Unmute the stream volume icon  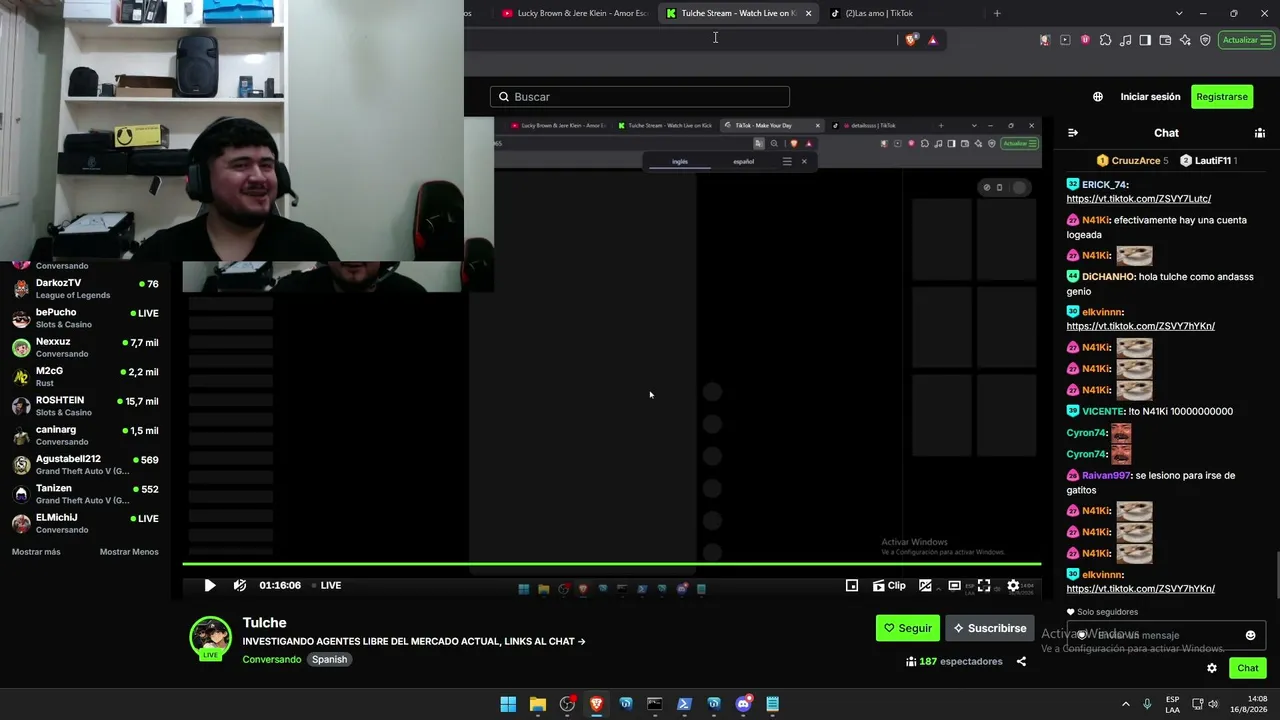pyautogui.click(x=240, y=585)
